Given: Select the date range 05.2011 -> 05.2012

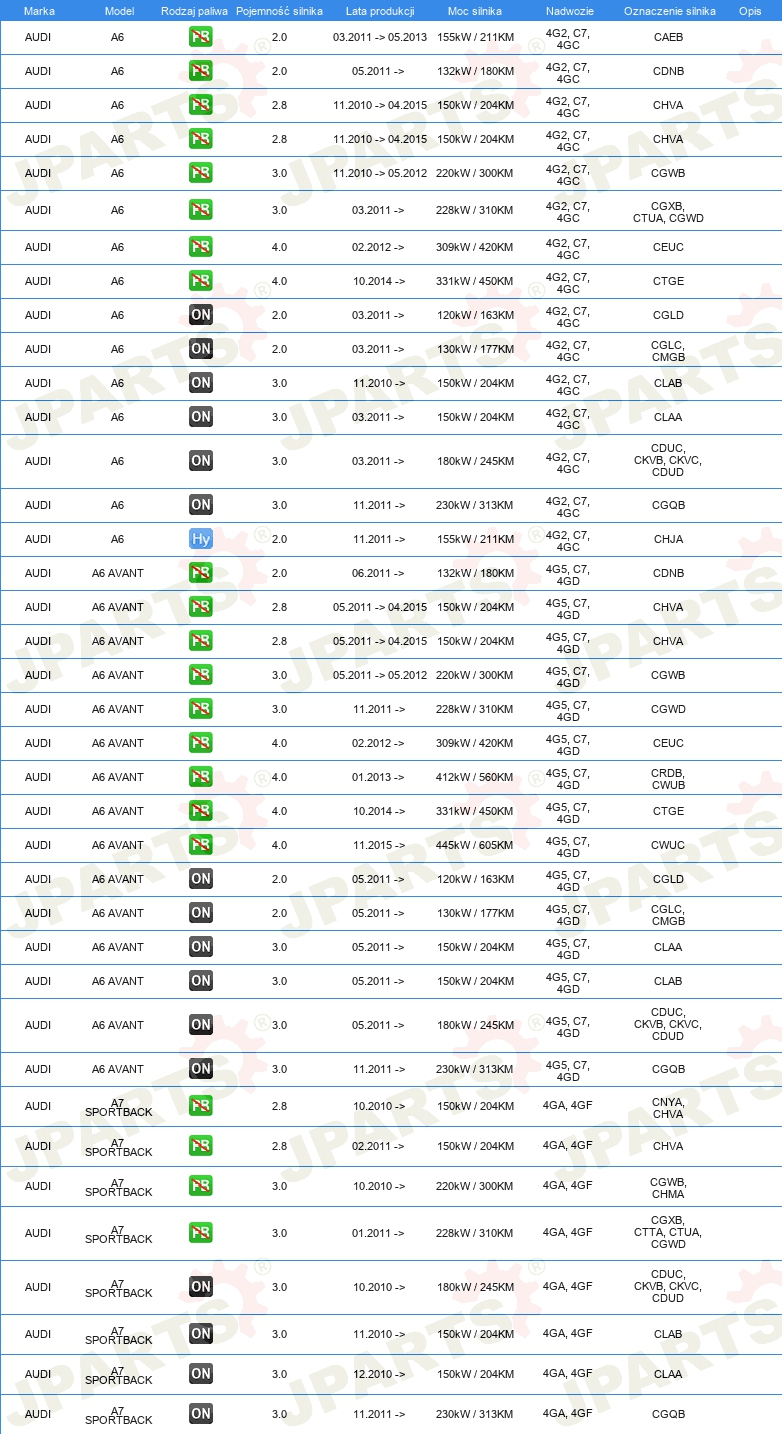Looking at the screenshot, I should tap(380, 675).
